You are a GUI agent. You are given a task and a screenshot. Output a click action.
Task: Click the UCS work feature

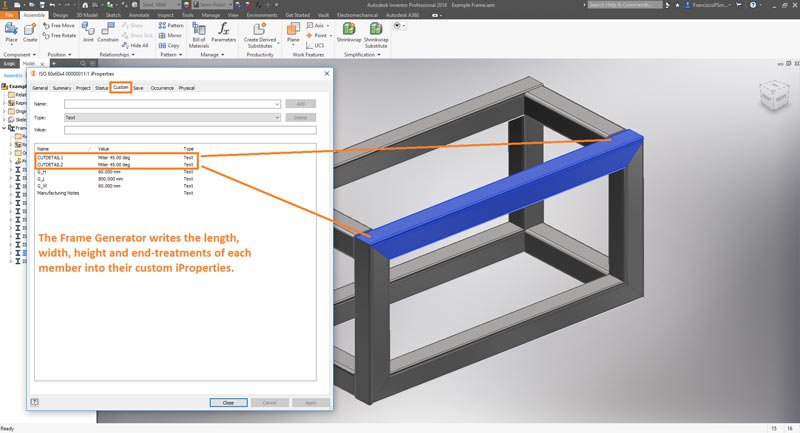coord(315,45)
